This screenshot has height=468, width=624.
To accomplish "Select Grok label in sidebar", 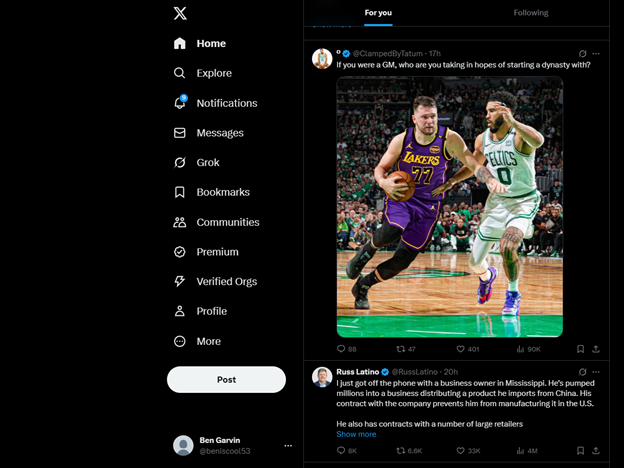I will (x=208, y=162).
